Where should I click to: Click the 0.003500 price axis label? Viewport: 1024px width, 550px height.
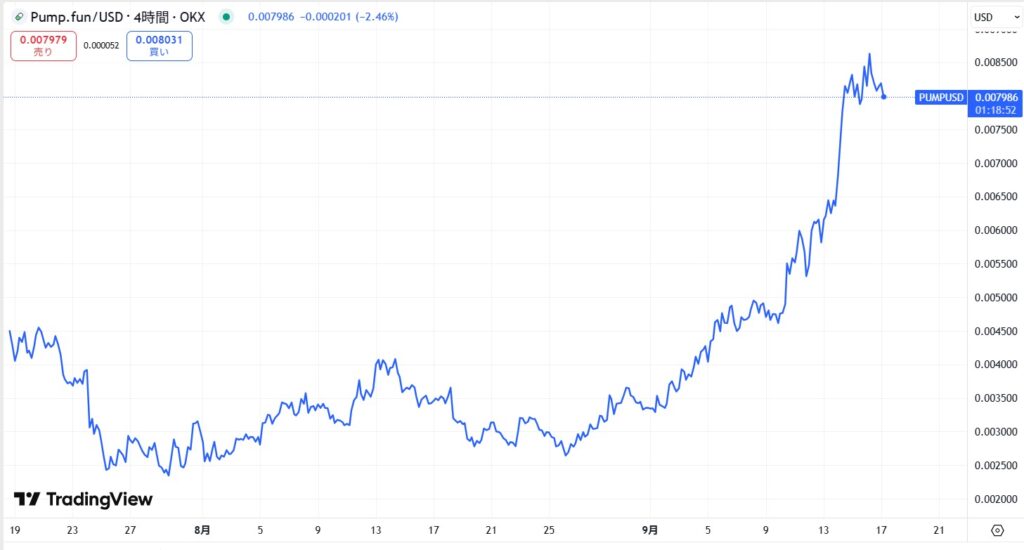(x=996, y=398)
